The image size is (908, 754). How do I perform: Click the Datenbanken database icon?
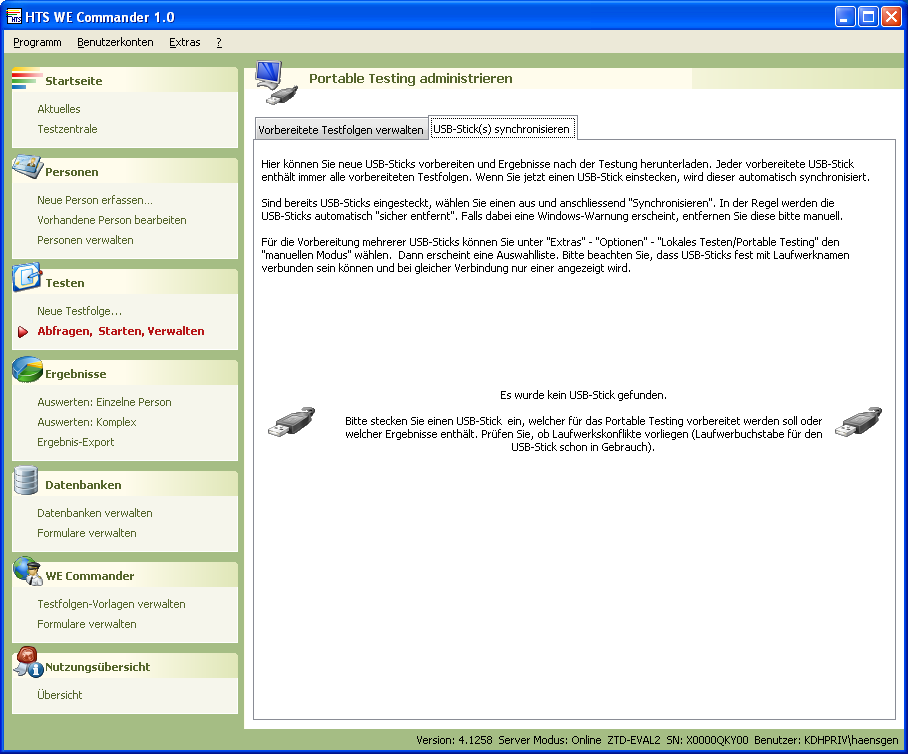pos(26,482)
